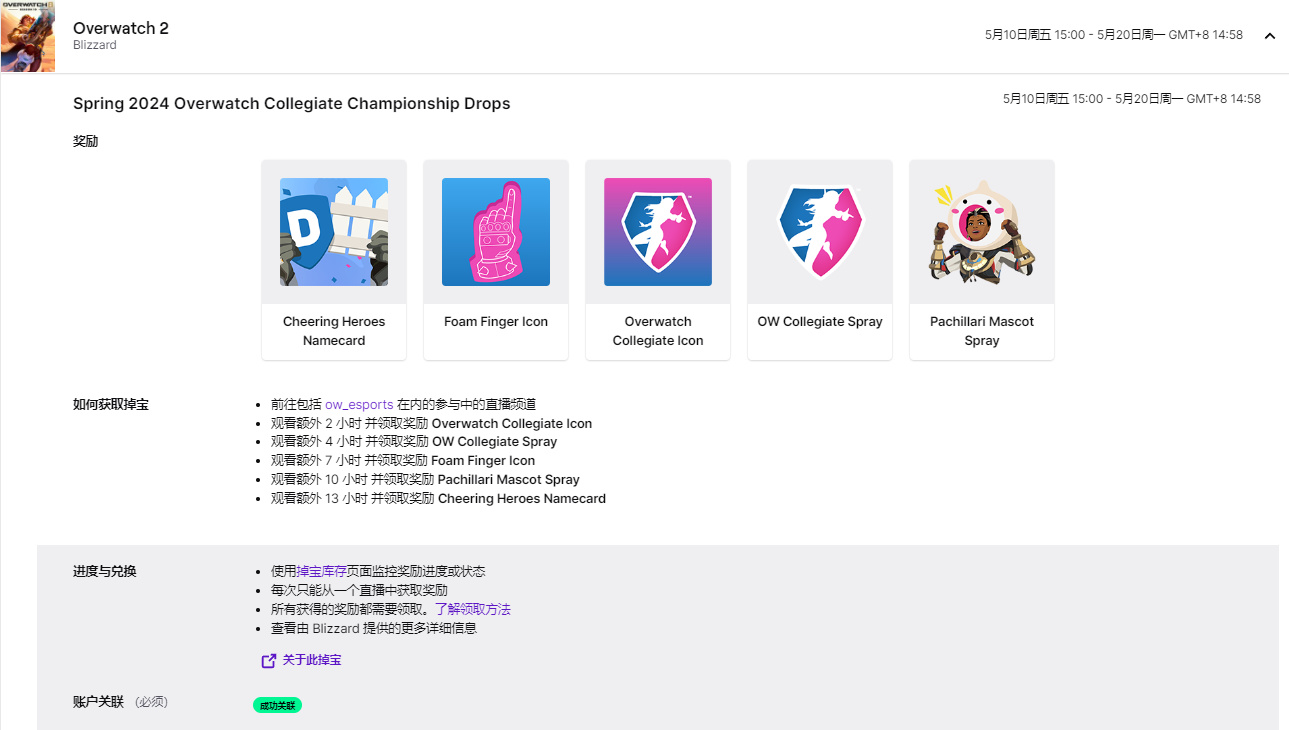Click the 账户关联 section label

98,702
